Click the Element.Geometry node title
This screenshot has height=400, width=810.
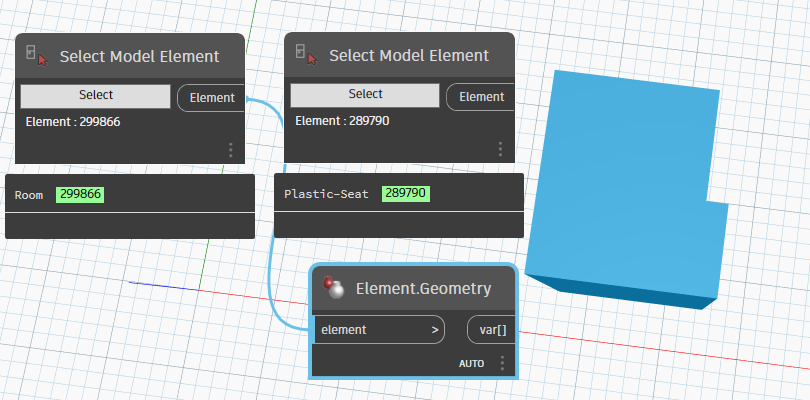423,289
